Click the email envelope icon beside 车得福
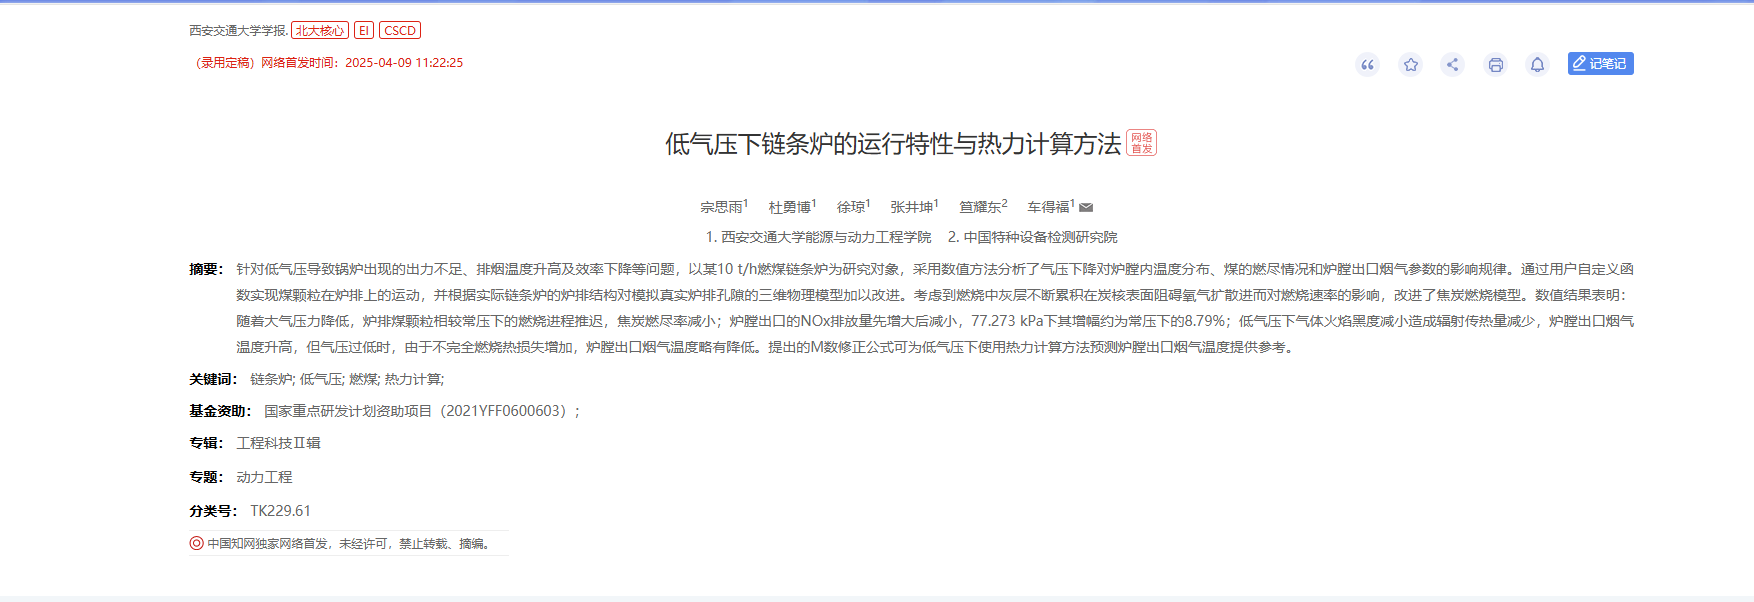The height and width of the screenshot is (602, 1754). (x=1086, y=208)
